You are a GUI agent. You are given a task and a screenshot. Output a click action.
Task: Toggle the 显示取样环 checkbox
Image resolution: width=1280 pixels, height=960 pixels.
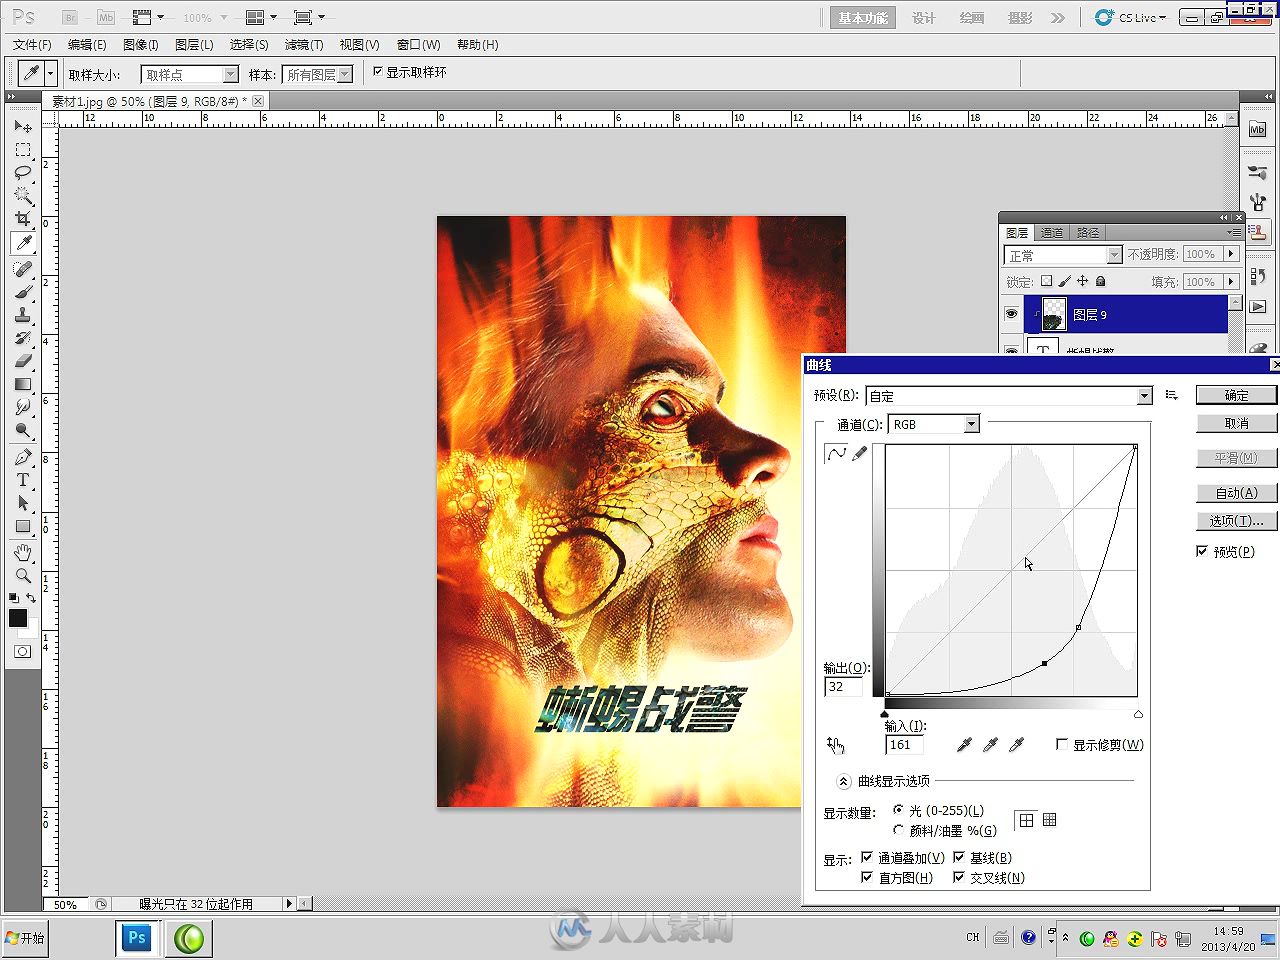coord(378,72)
